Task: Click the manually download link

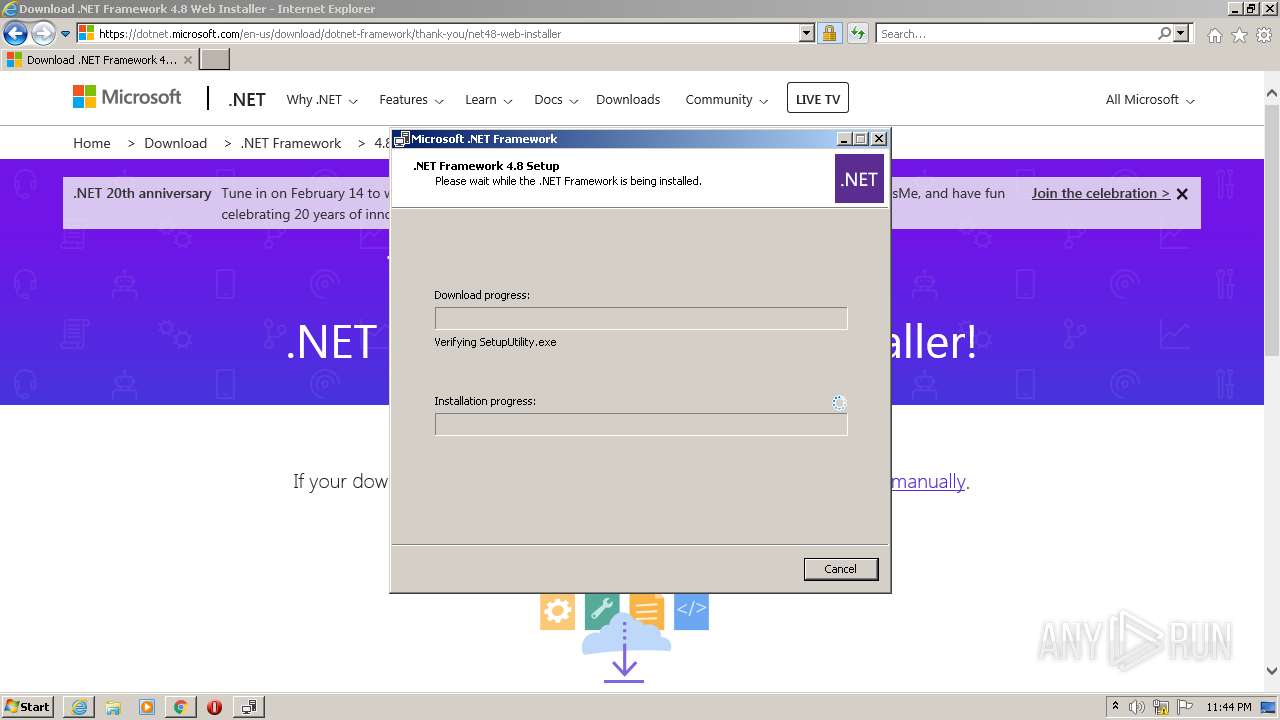Action: click(x=929, y=482)
